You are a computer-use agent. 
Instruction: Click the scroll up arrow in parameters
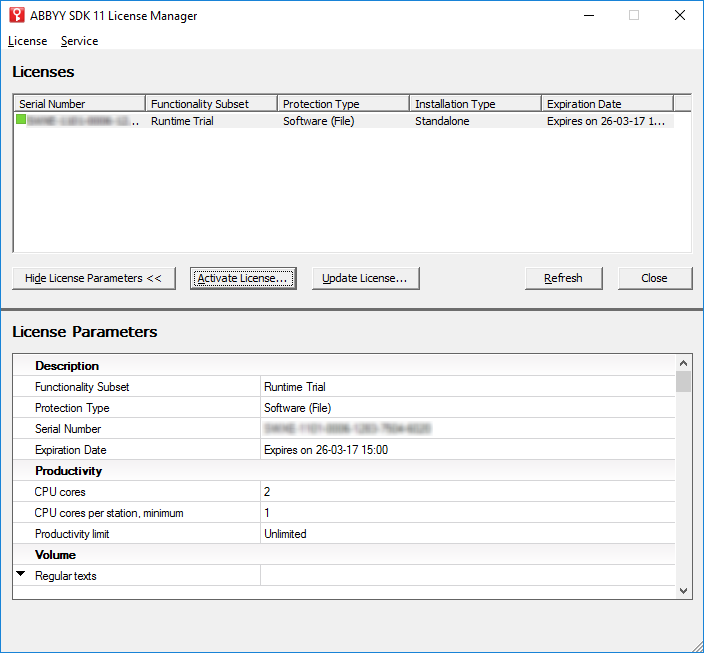click(x=683, y=363)
